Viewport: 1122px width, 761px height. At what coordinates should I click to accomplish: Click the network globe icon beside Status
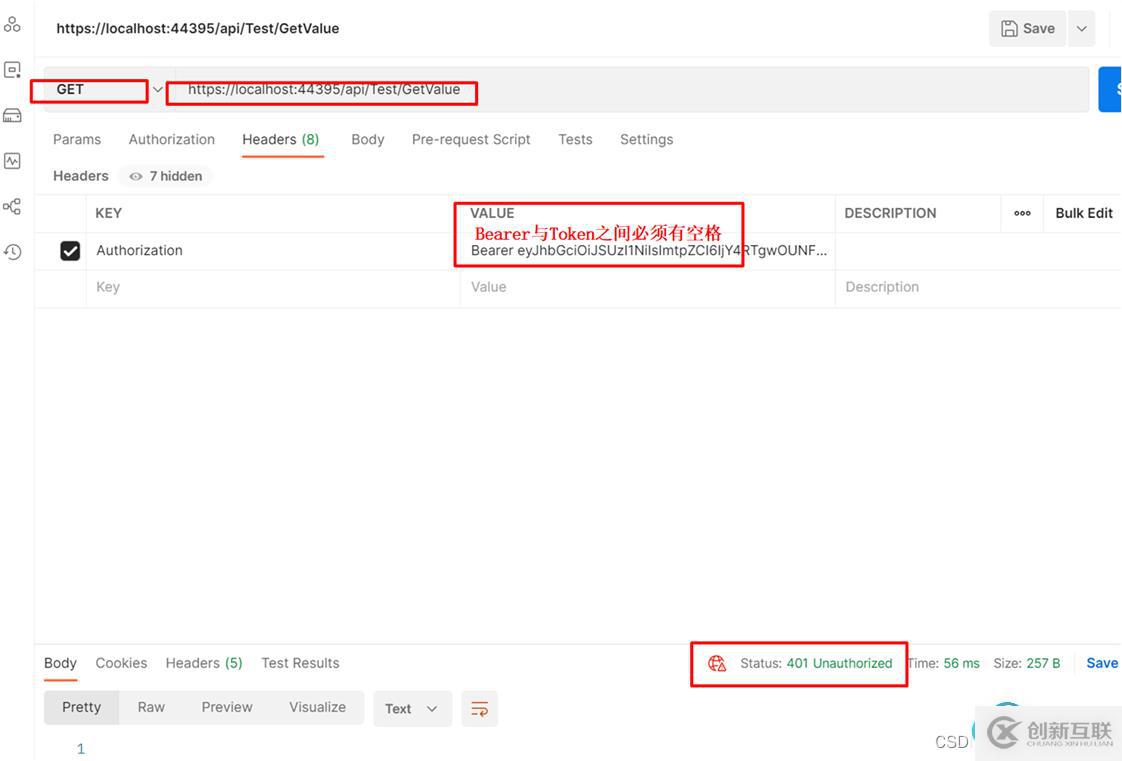717,663
